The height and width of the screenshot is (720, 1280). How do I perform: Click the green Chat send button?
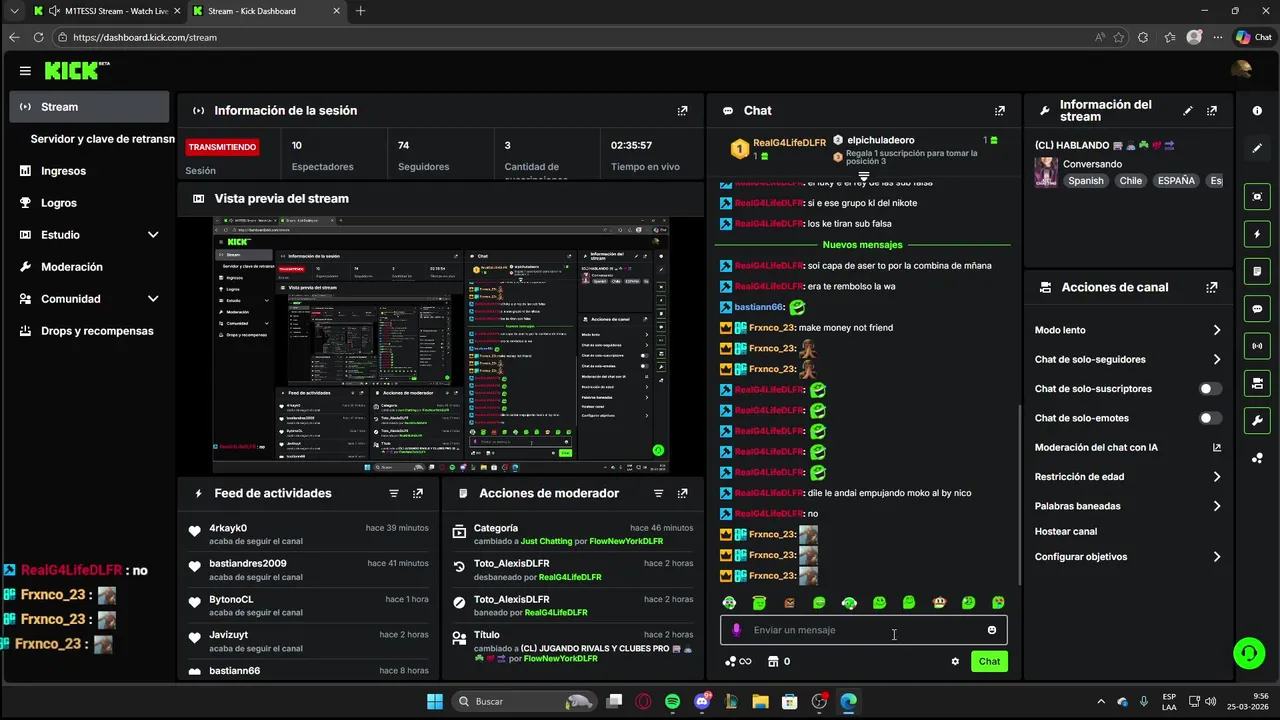point(989,661)
